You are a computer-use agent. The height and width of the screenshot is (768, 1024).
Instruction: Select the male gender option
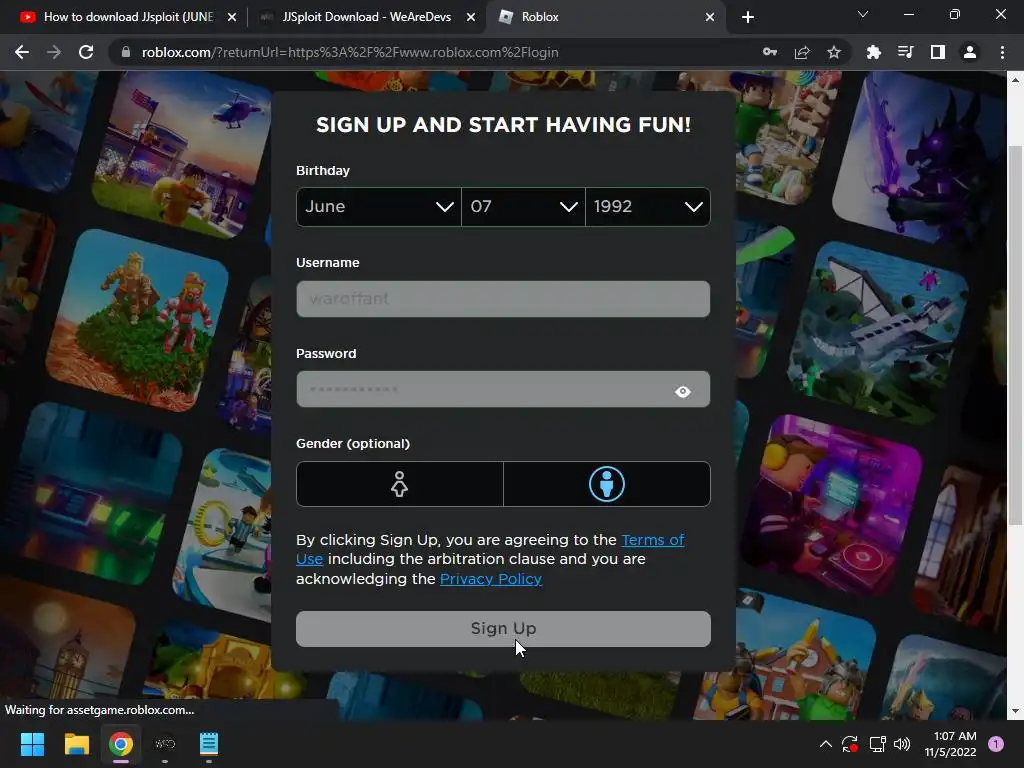[607, 484]
